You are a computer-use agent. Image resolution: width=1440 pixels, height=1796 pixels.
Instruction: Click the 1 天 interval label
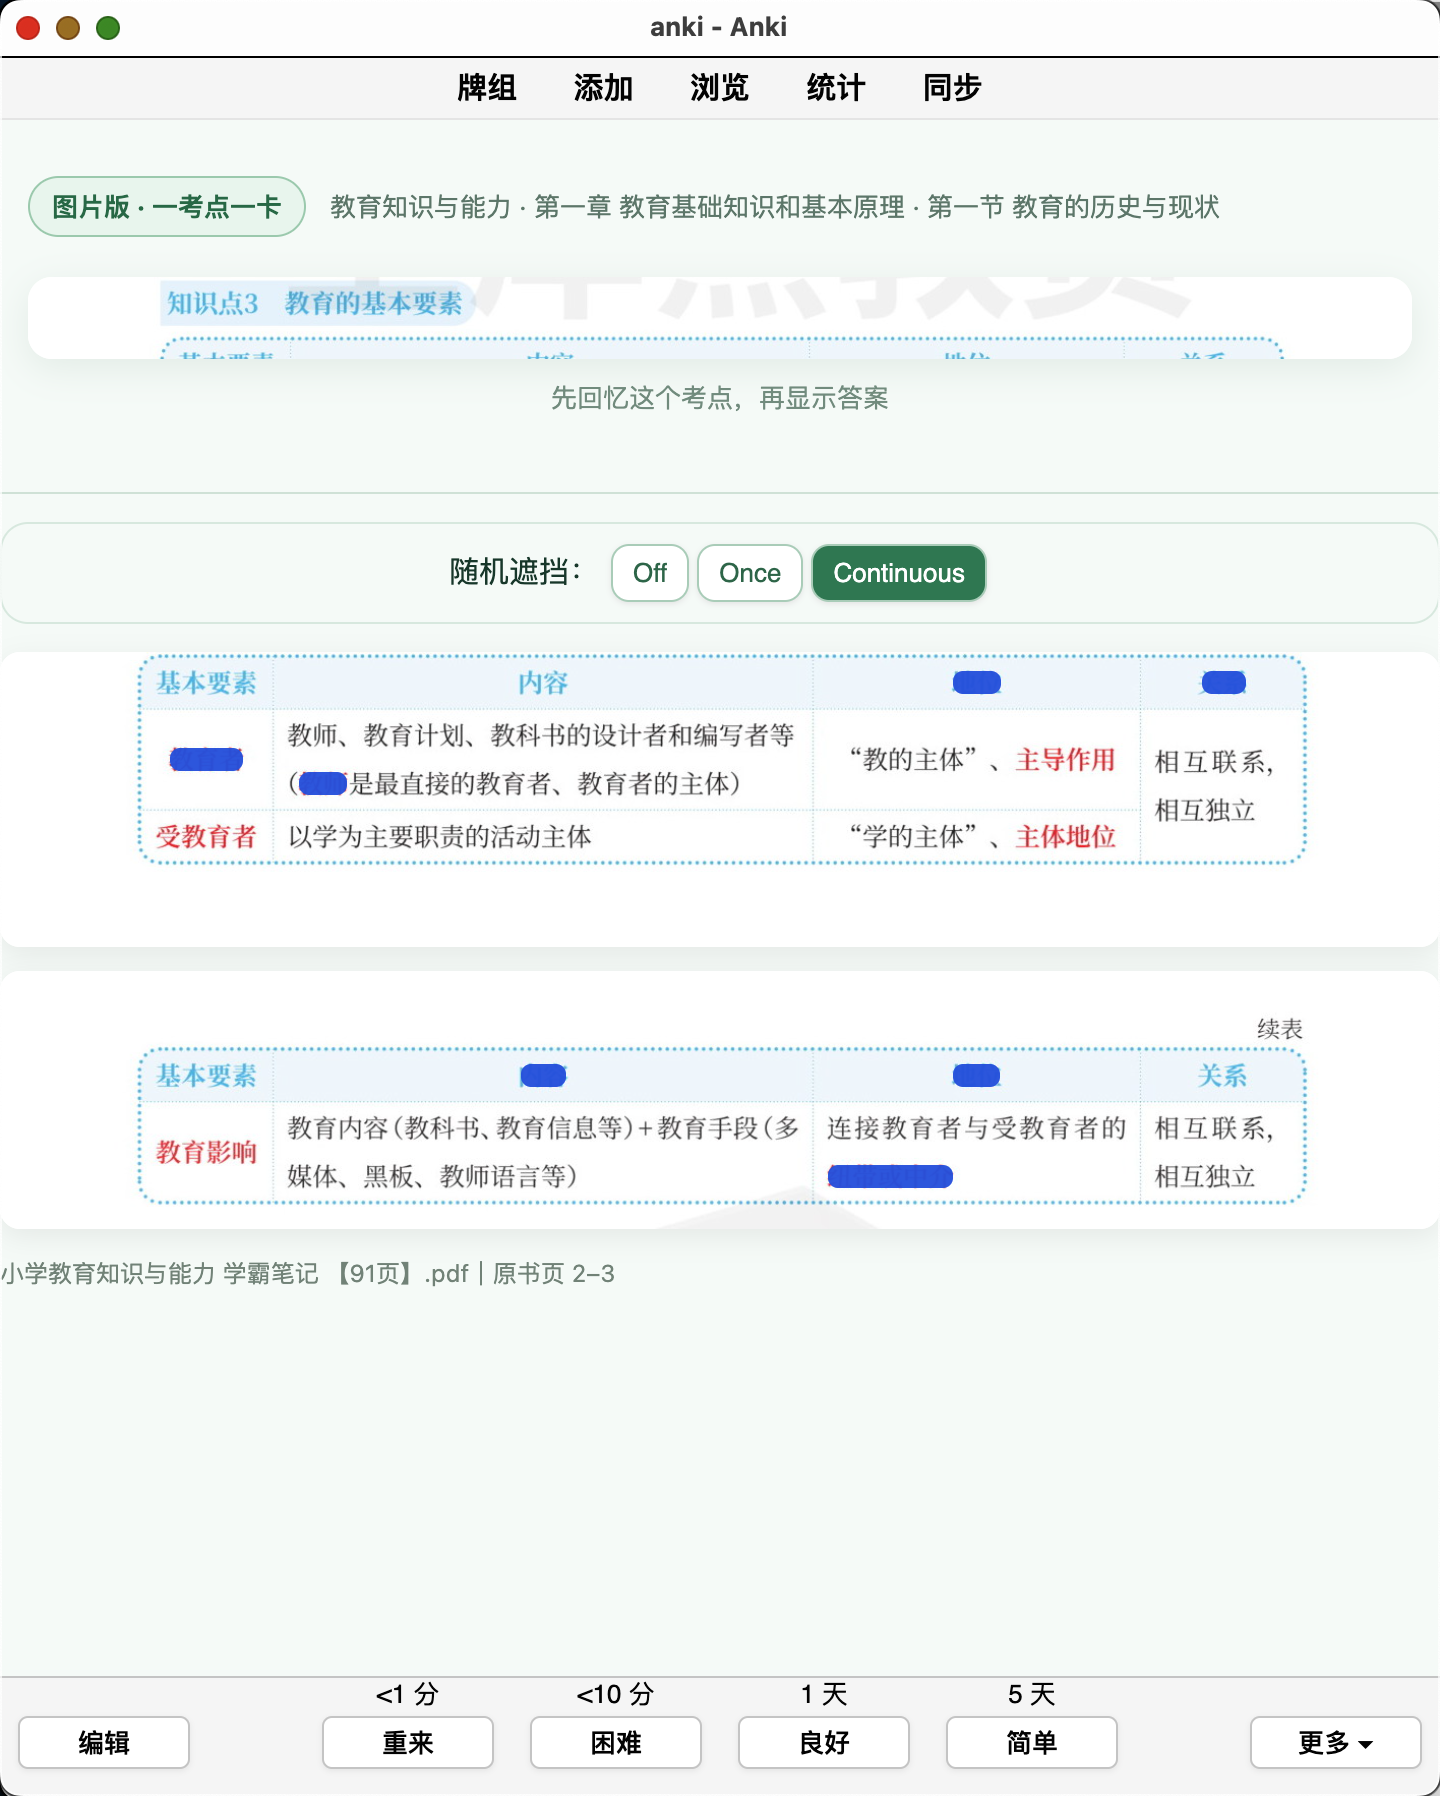(x=824, y=1694)
